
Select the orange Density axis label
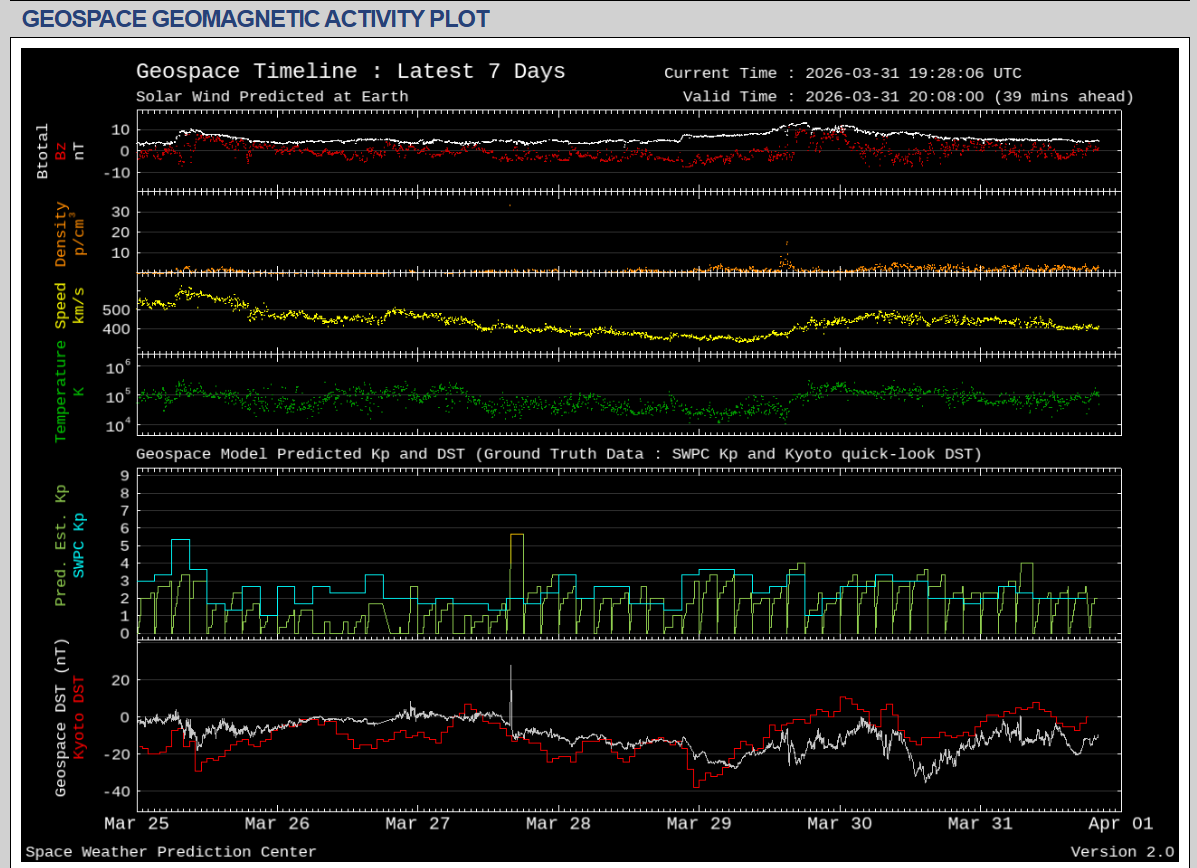[x=61, y=234]
